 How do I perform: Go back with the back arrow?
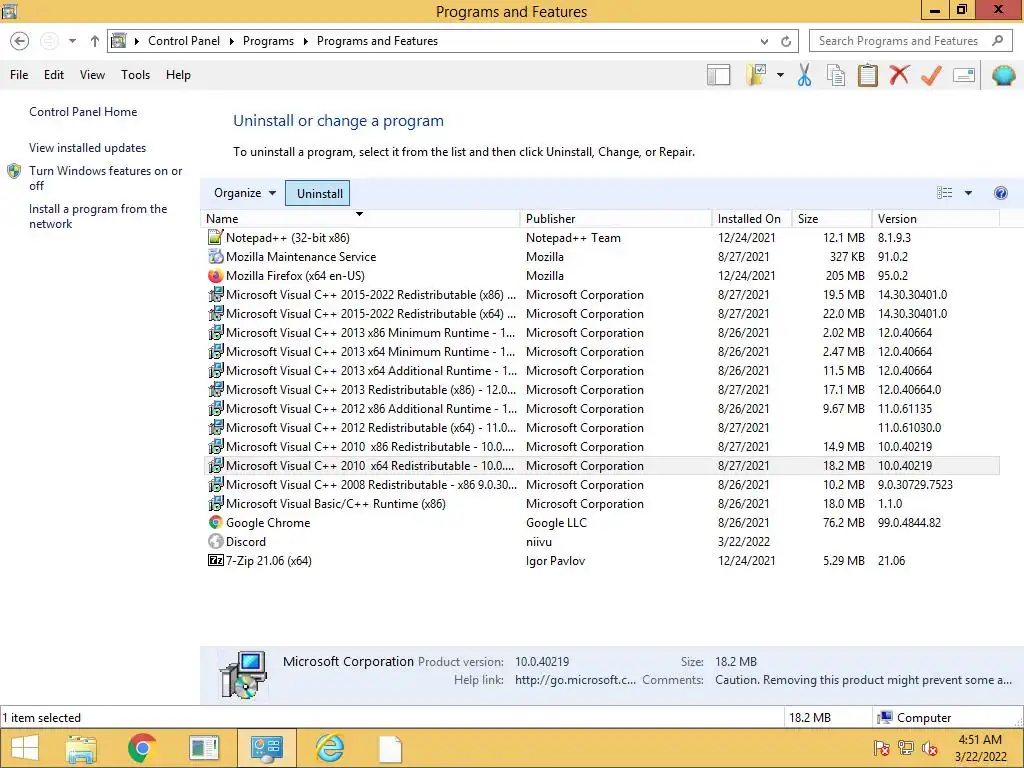[20, 41]
